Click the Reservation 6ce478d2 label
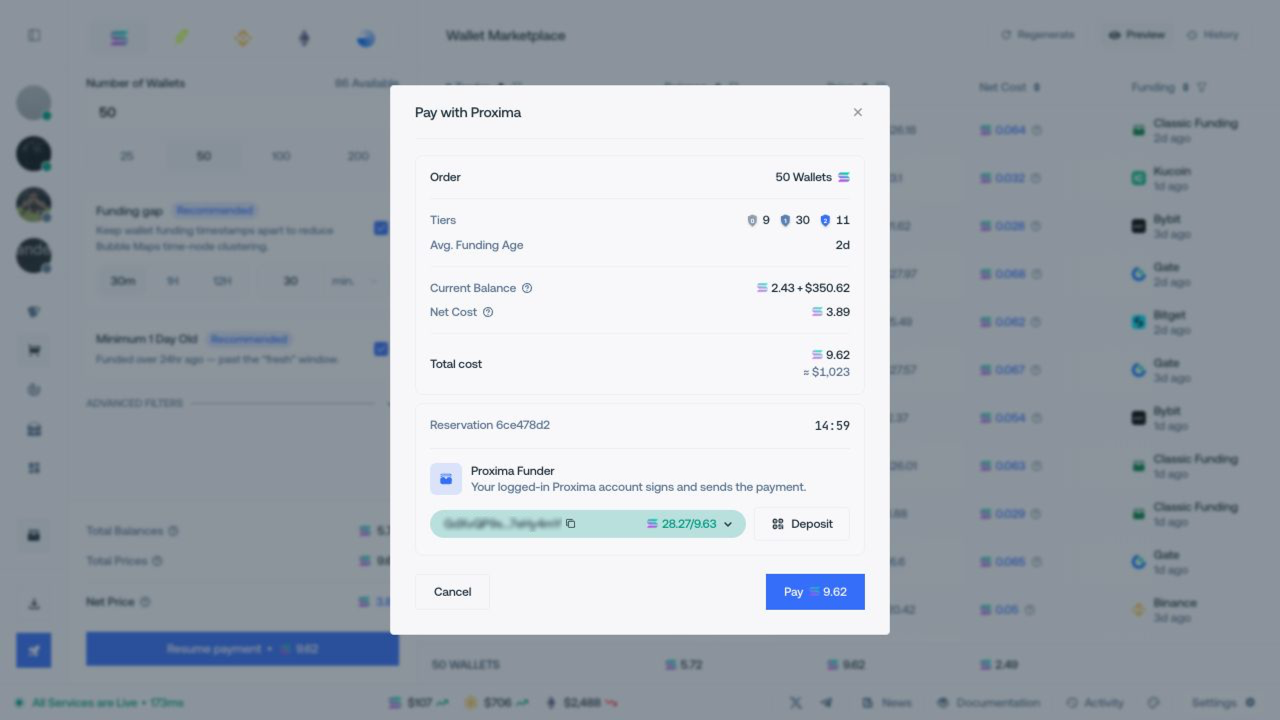 (x=490, y=425)
